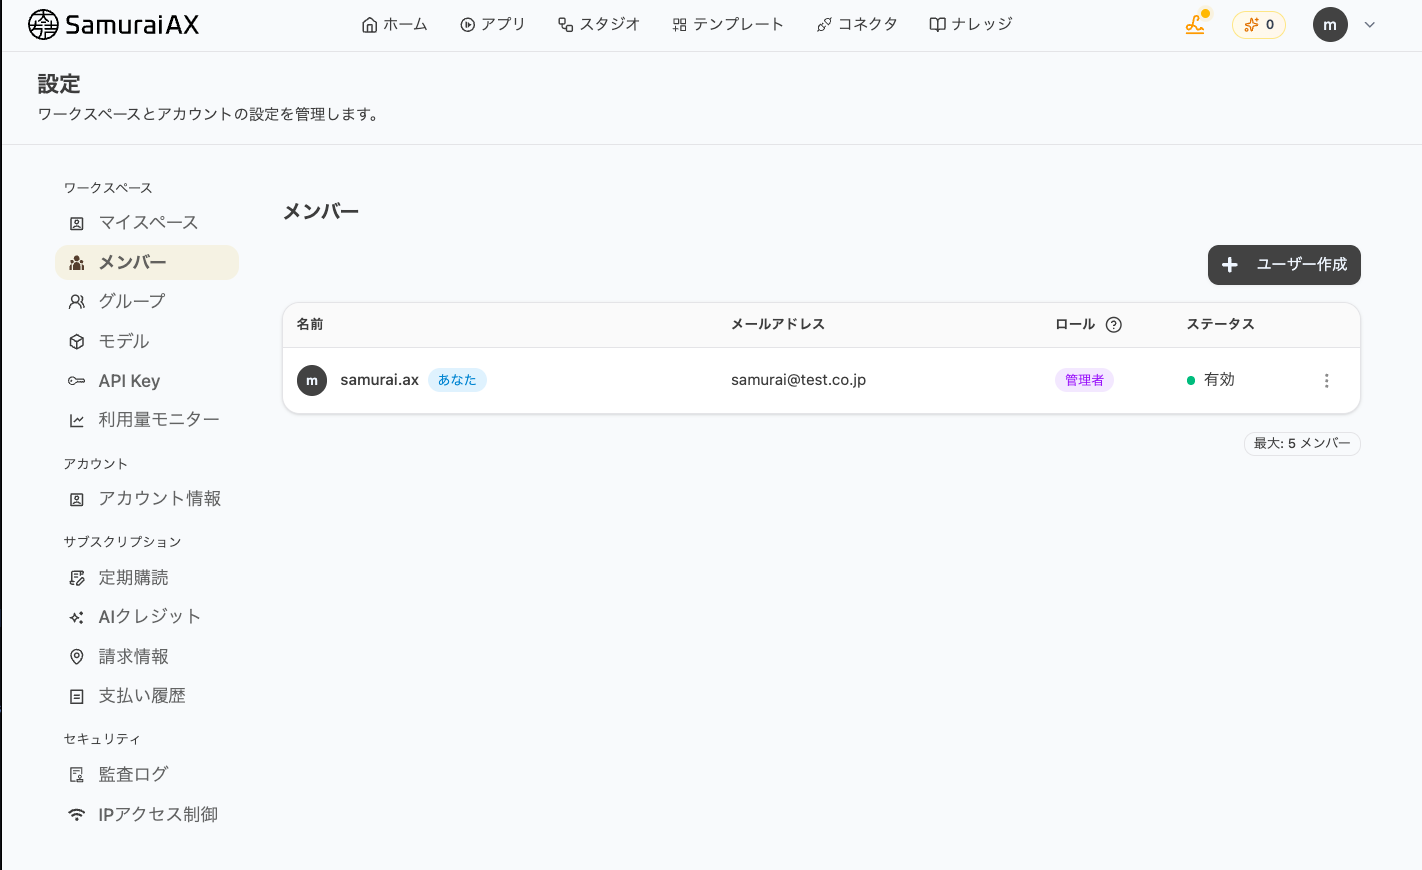Click the SamuraiAX logo icon
The width and height of the screenshot is (1422, 870).
tap(43, 24)
